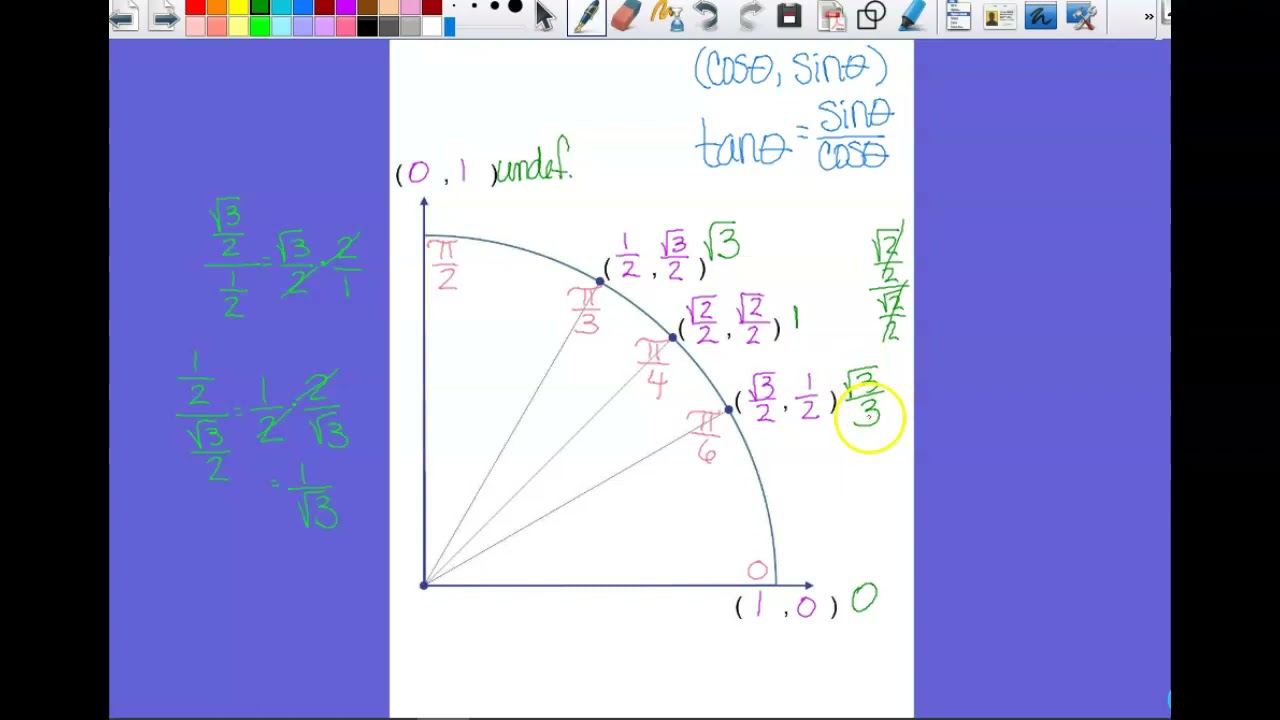Pick the orange color swatch
Image resolution: width=1280 pixels, height=720 pixels.
click(x=217, y=6)
